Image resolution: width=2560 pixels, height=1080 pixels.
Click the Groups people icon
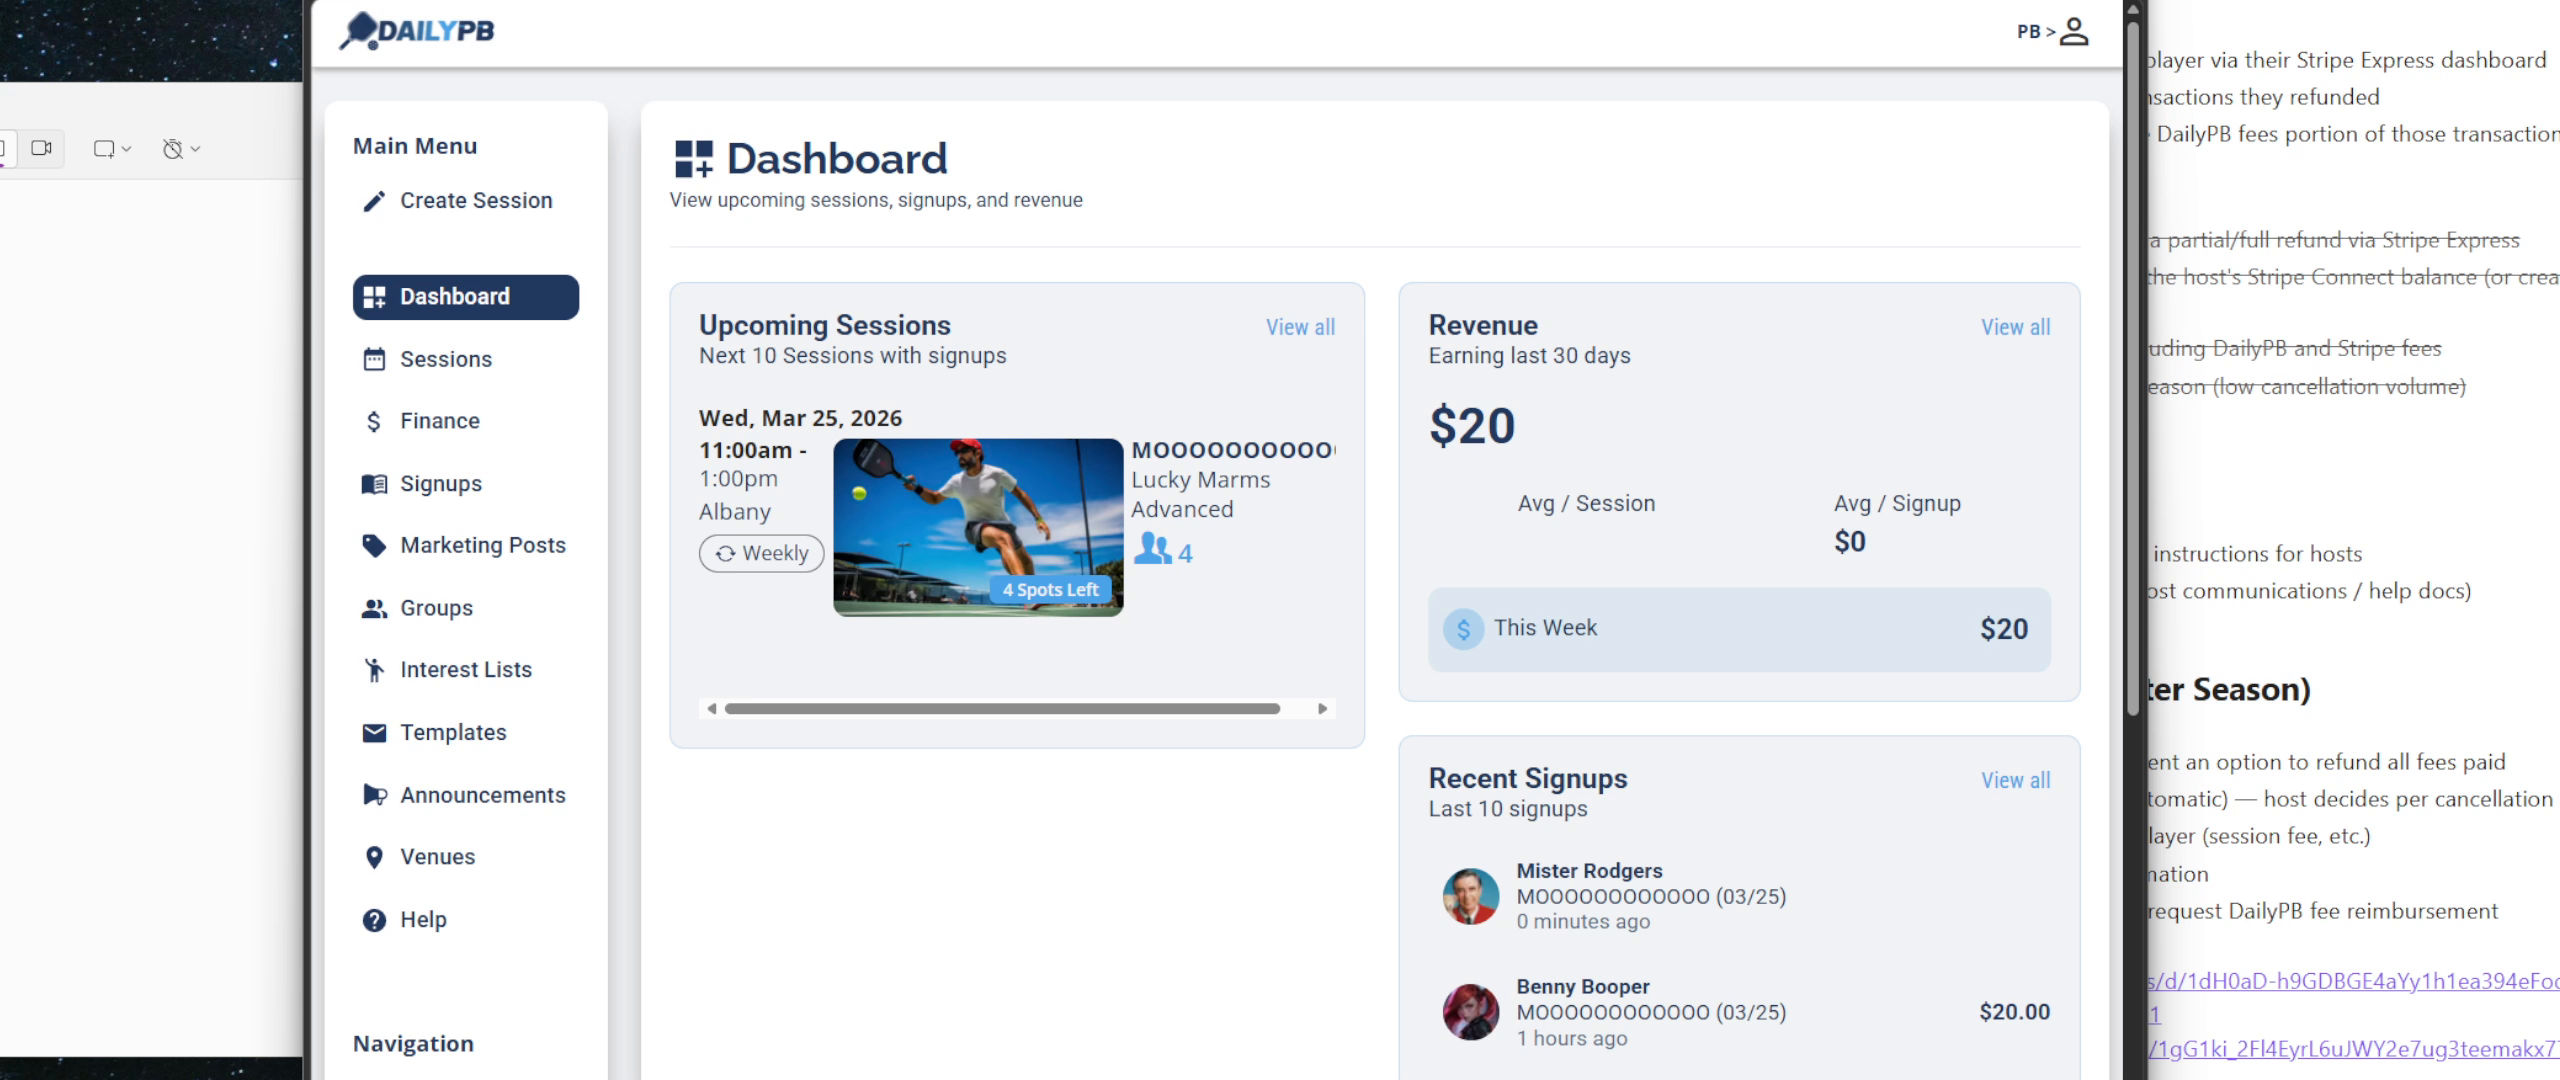[374, 608]
